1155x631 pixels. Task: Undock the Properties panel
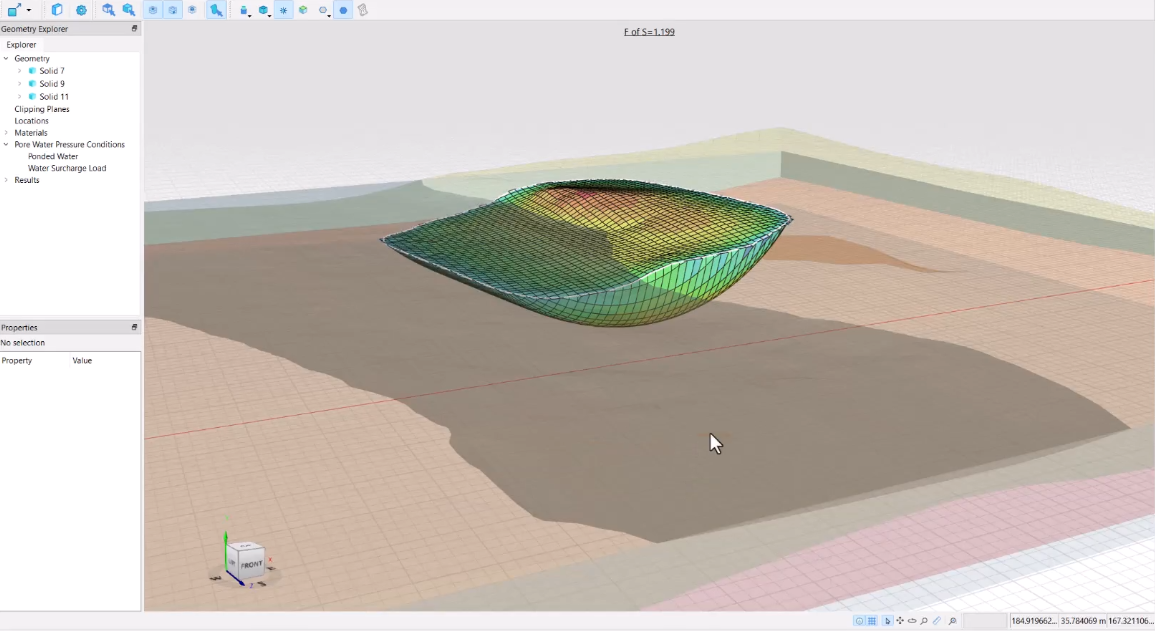click(134, 327)
